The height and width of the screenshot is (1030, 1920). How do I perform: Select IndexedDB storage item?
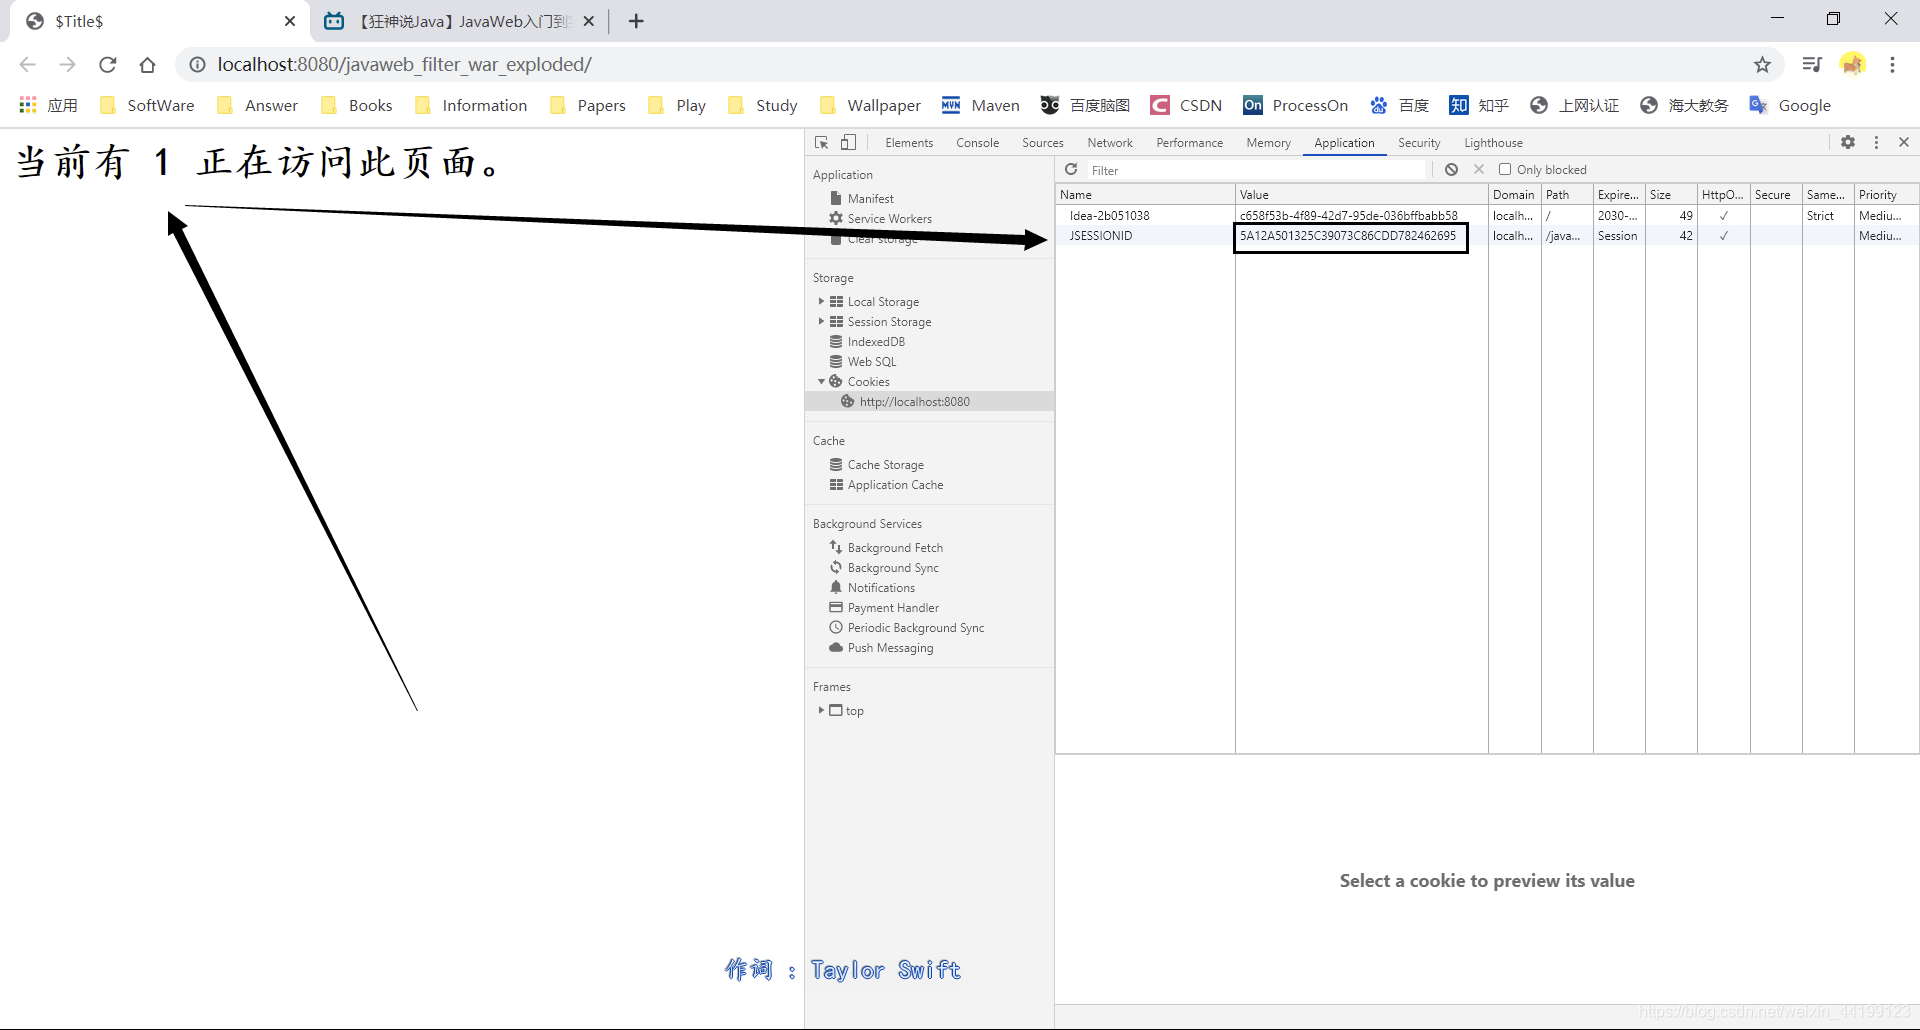[876, 342]
